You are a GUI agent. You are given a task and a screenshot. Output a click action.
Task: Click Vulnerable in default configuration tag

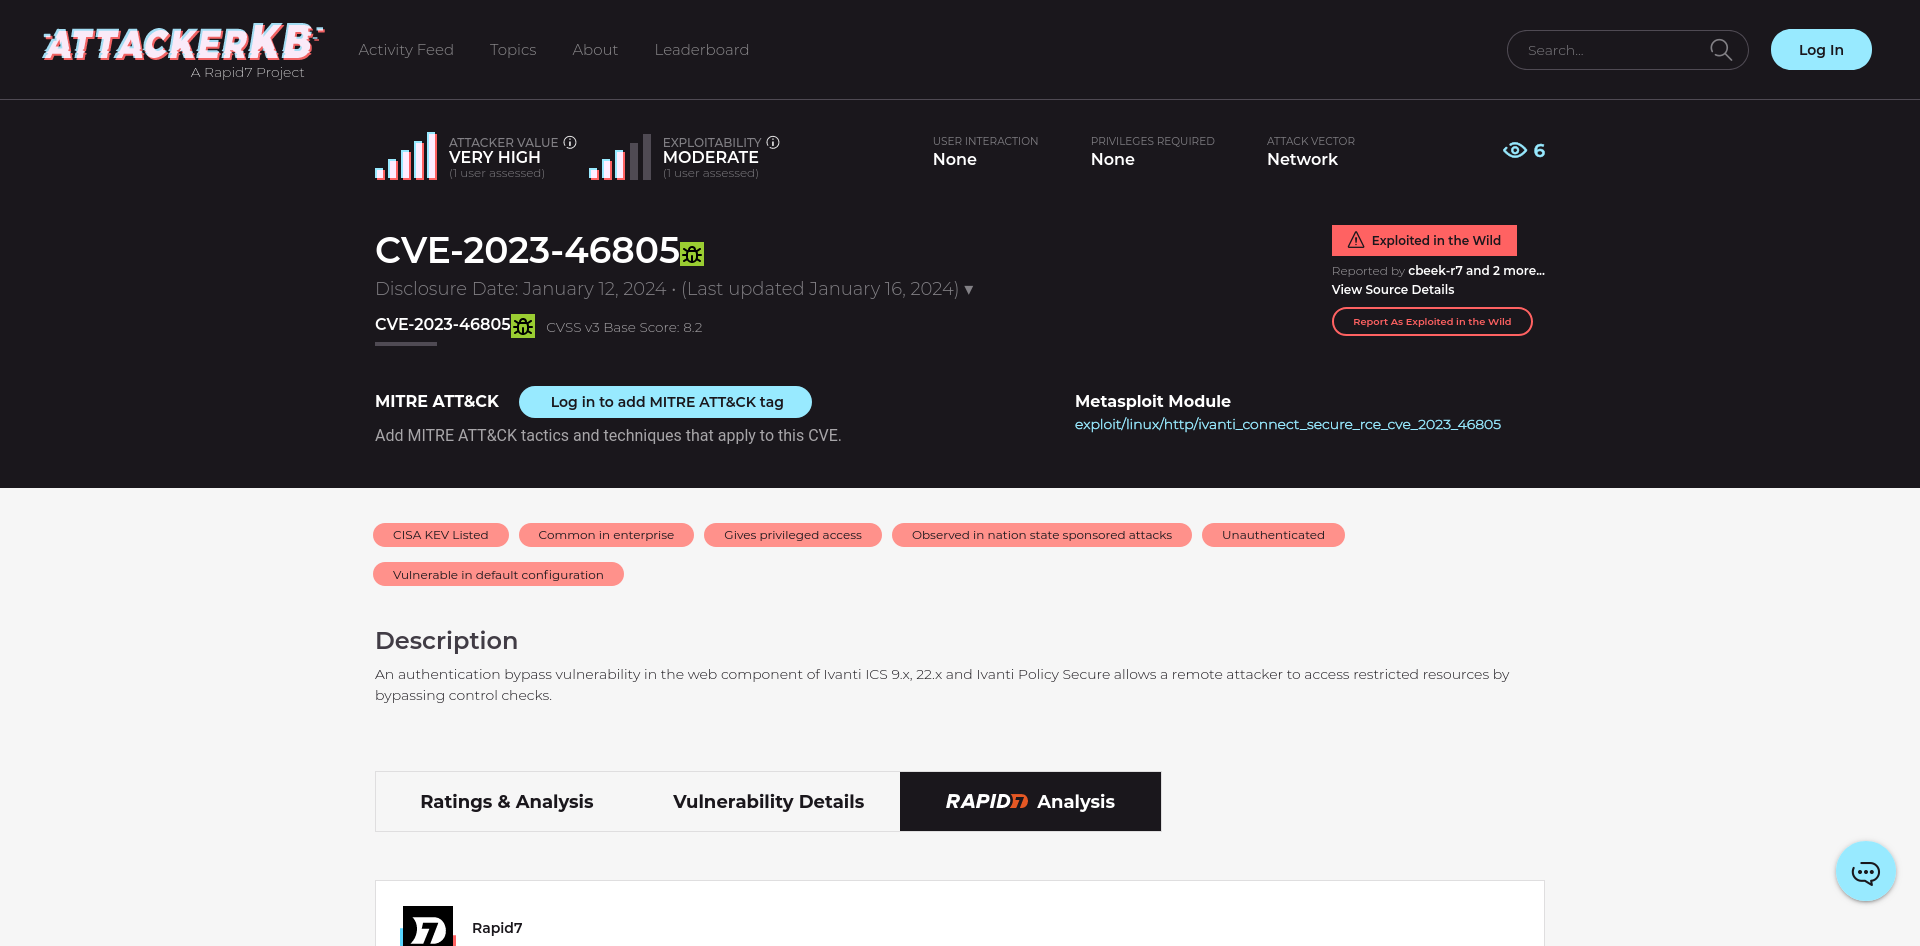coord(498,574)
